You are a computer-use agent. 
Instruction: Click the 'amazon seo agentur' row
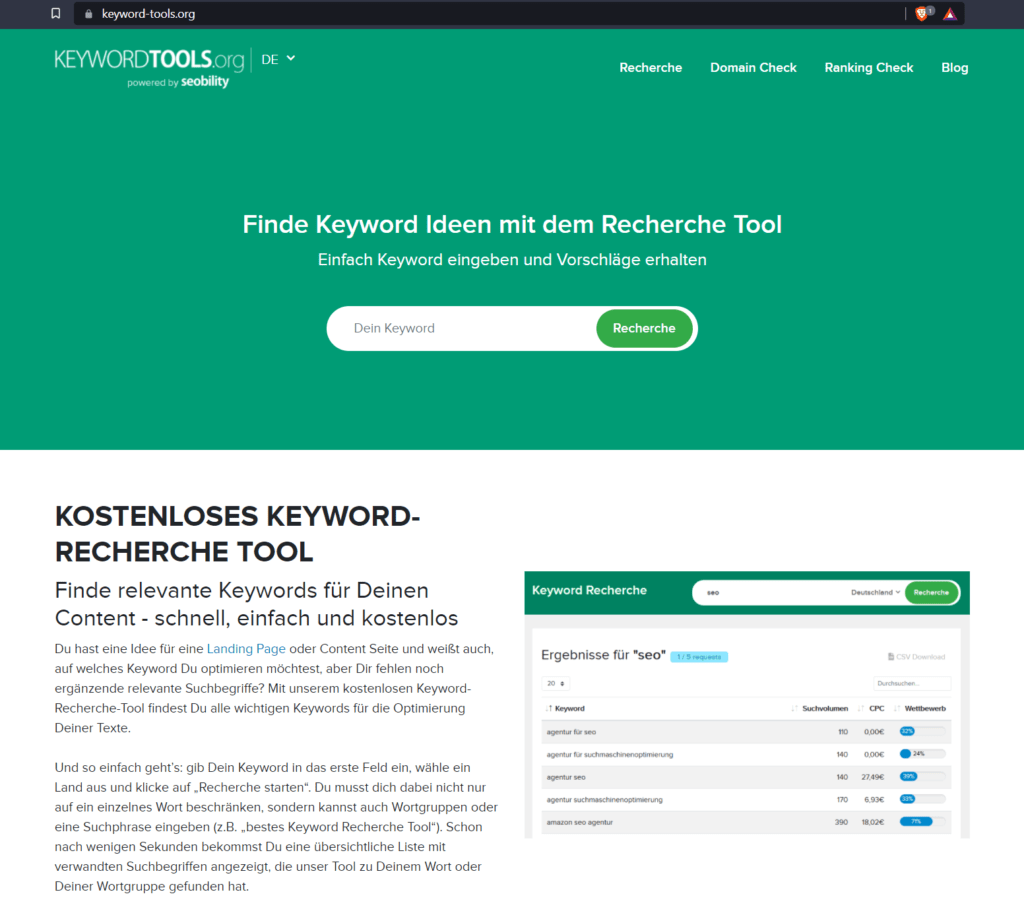pos(746,822)
